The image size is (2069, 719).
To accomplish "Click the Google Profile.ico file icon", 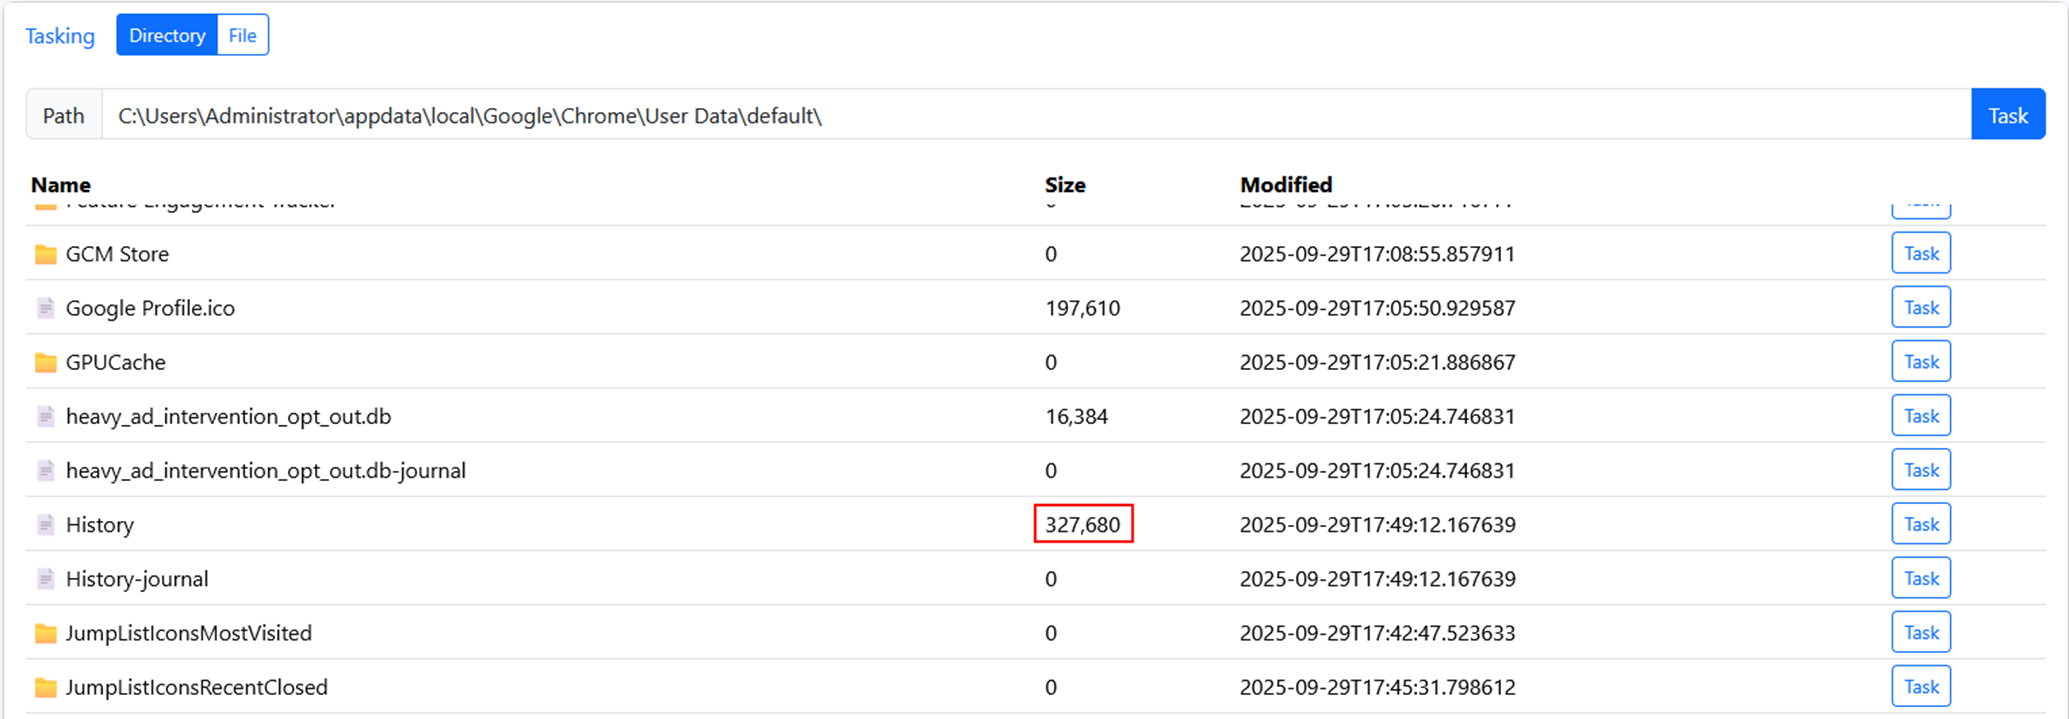I will [x=45, y=308].
